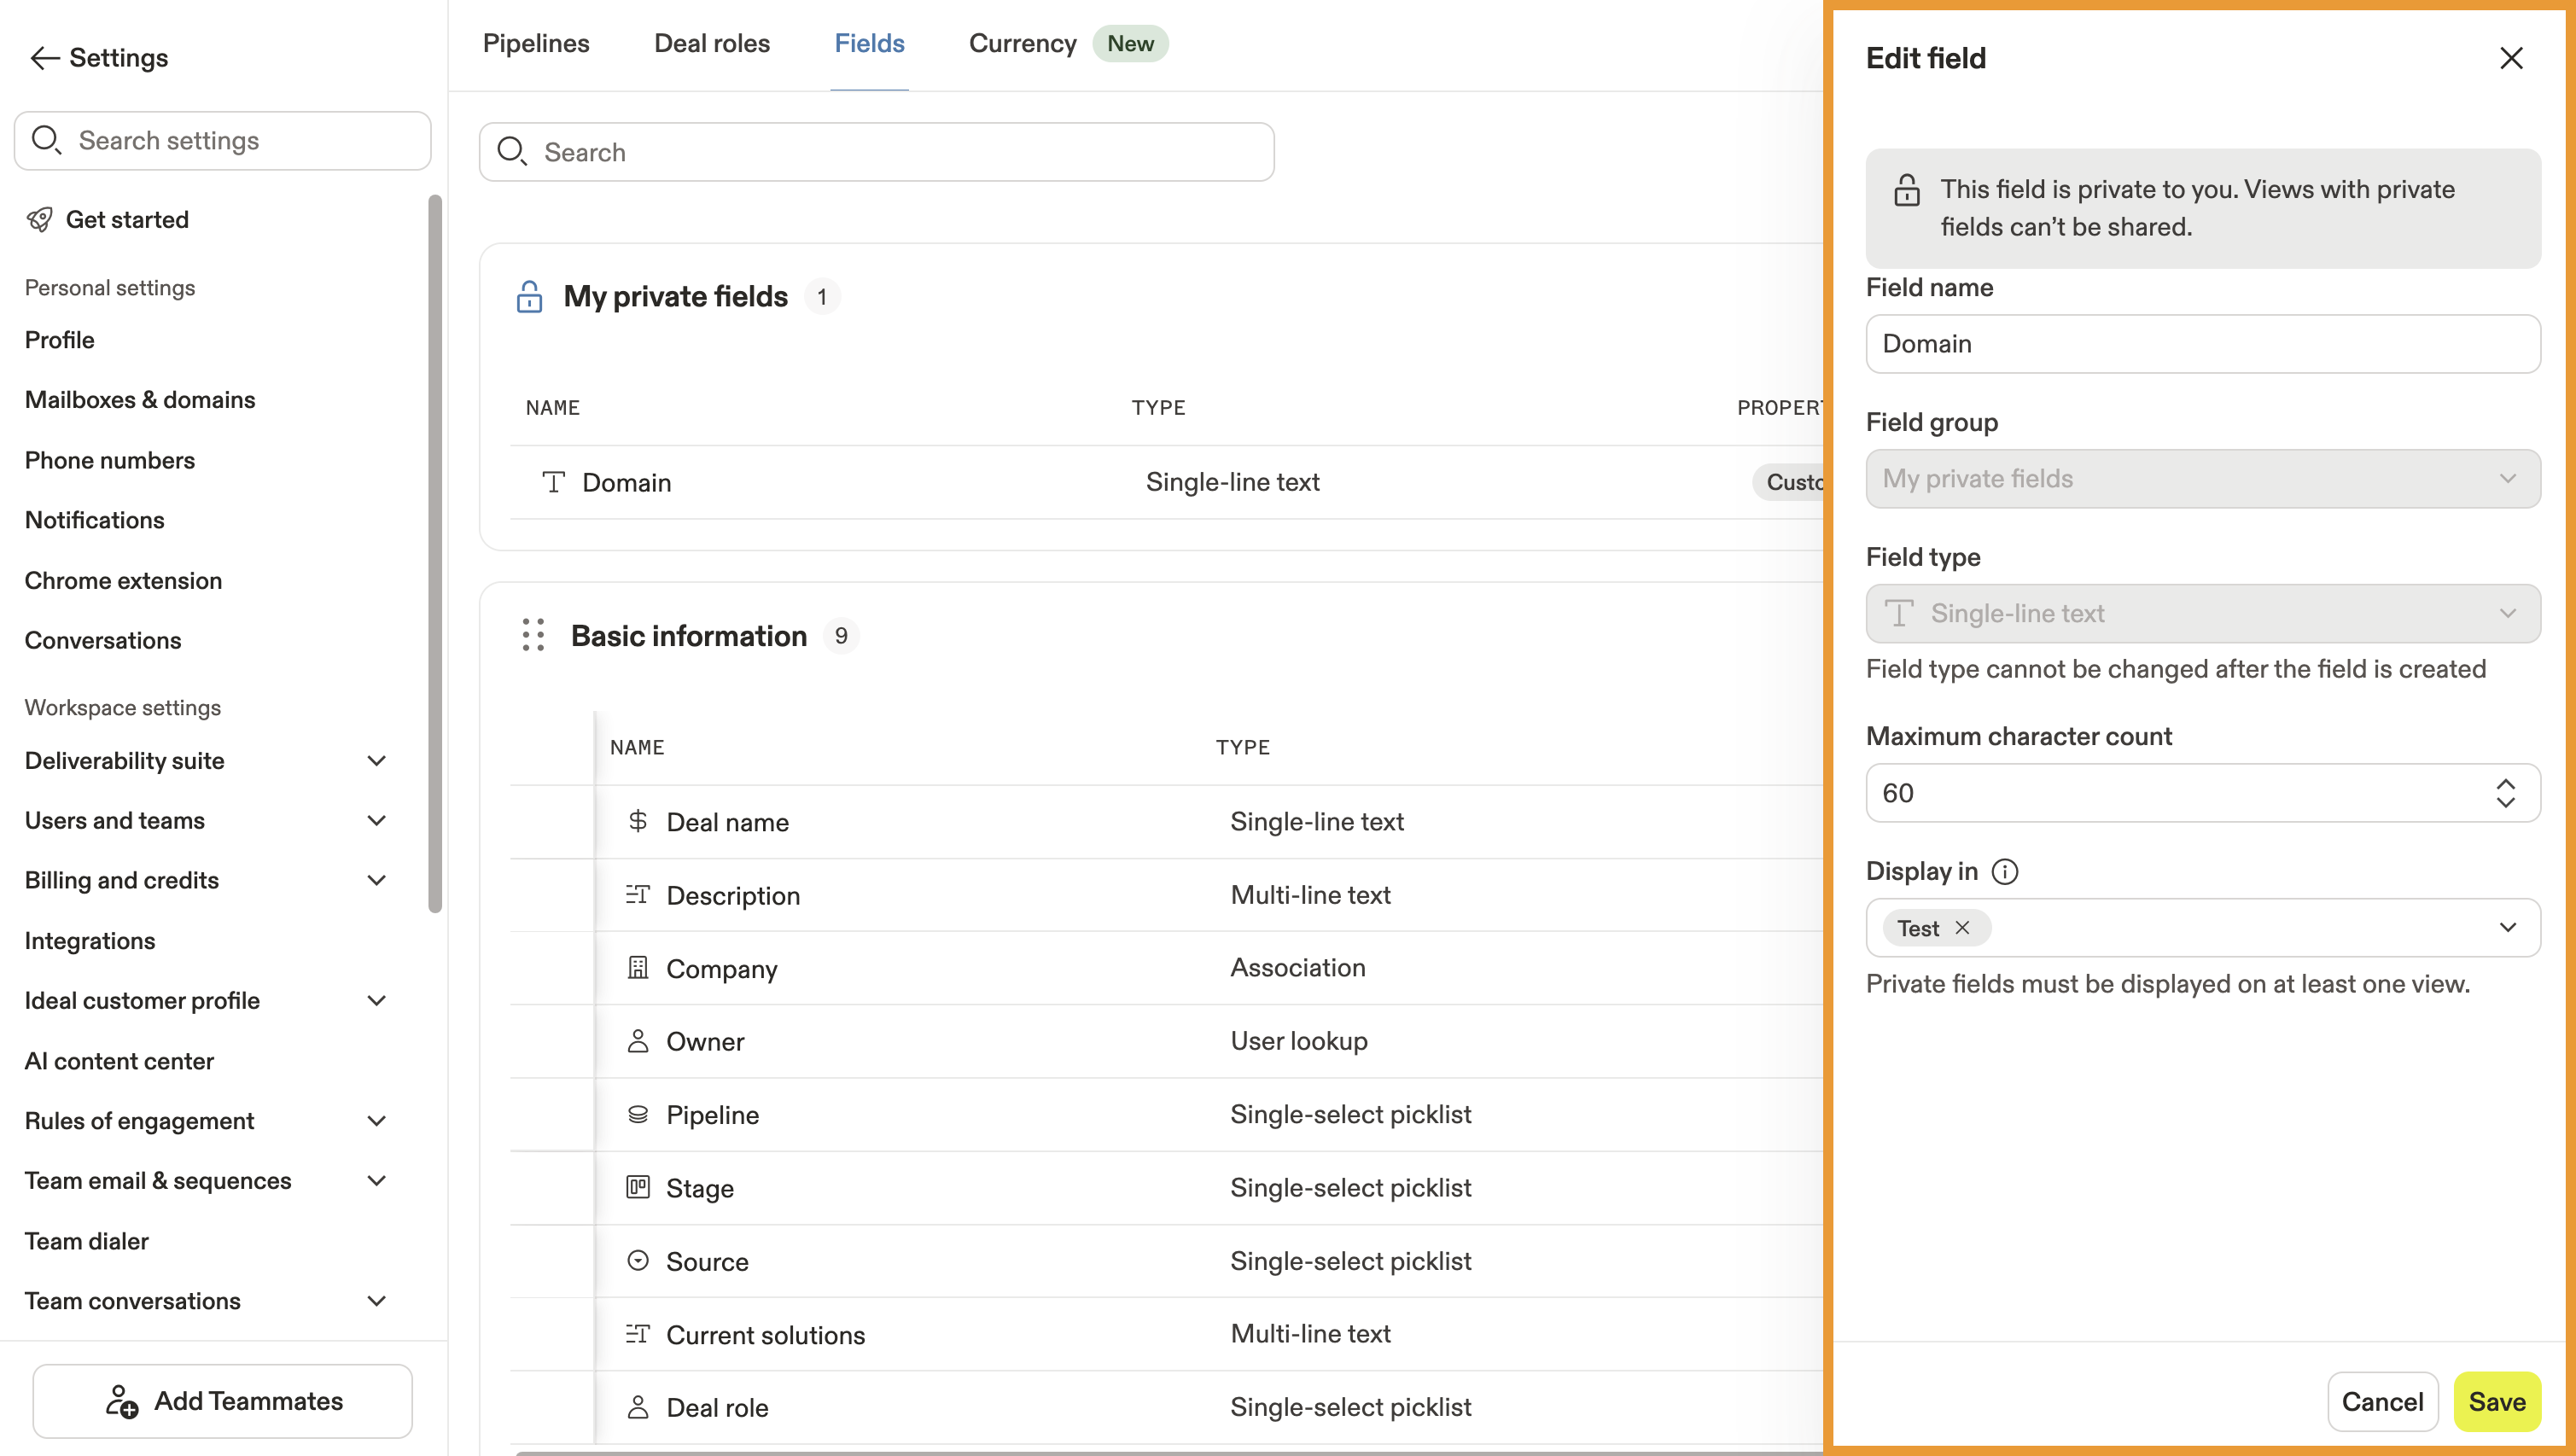Click the Get started rocket icon

[40, 219]
